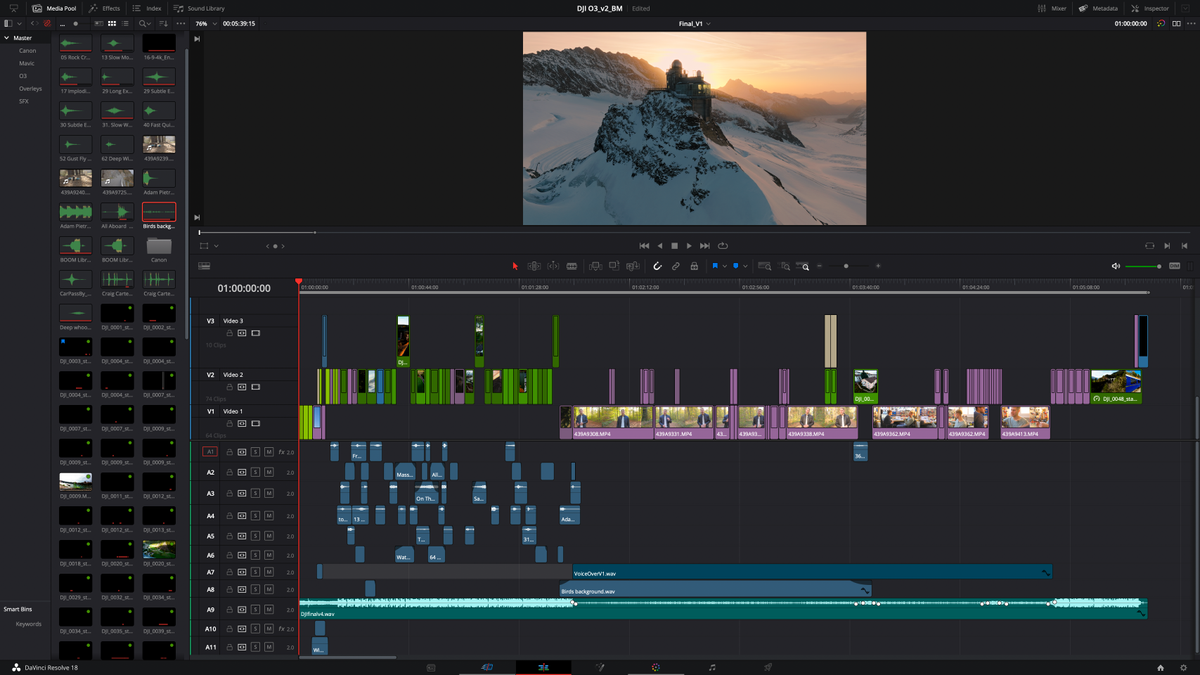Open the Fairlight music note page

tap(712, 667)
